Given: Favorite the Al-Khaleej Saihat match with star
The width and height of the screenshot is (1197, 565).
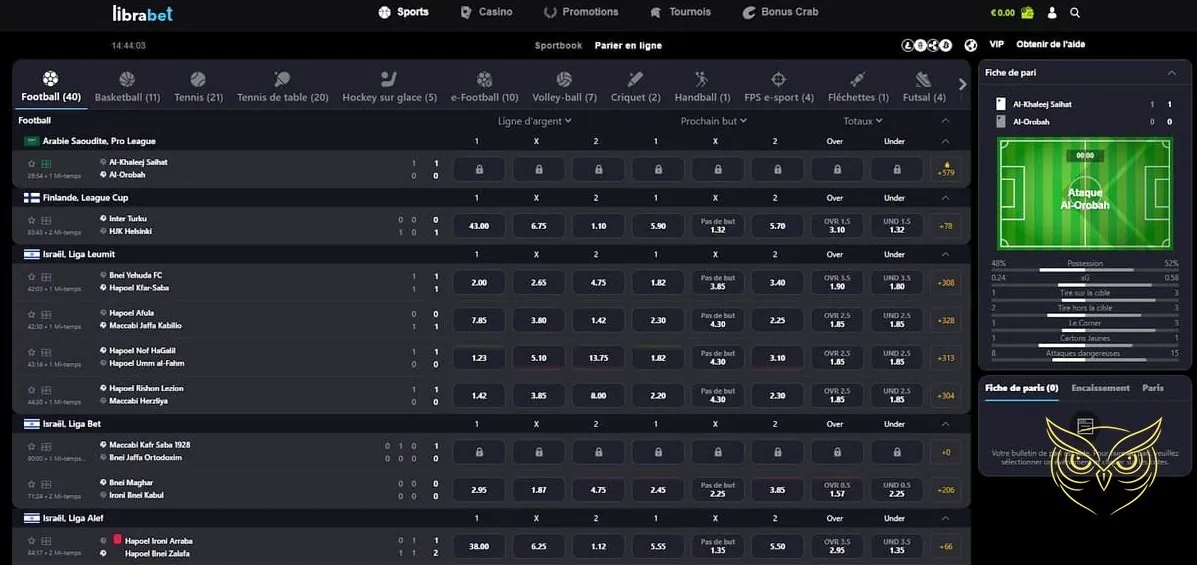Looking at the screenshot, I should tap(31, 163).
